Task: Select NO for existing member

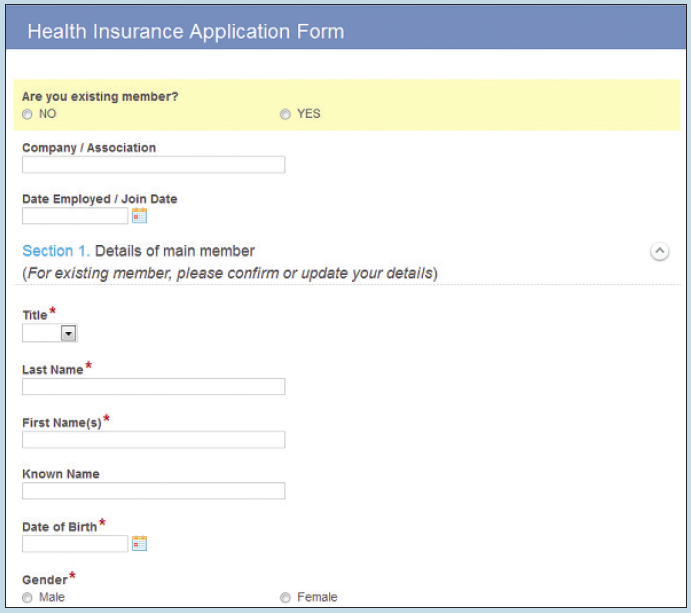Action: tap(27, 114)
